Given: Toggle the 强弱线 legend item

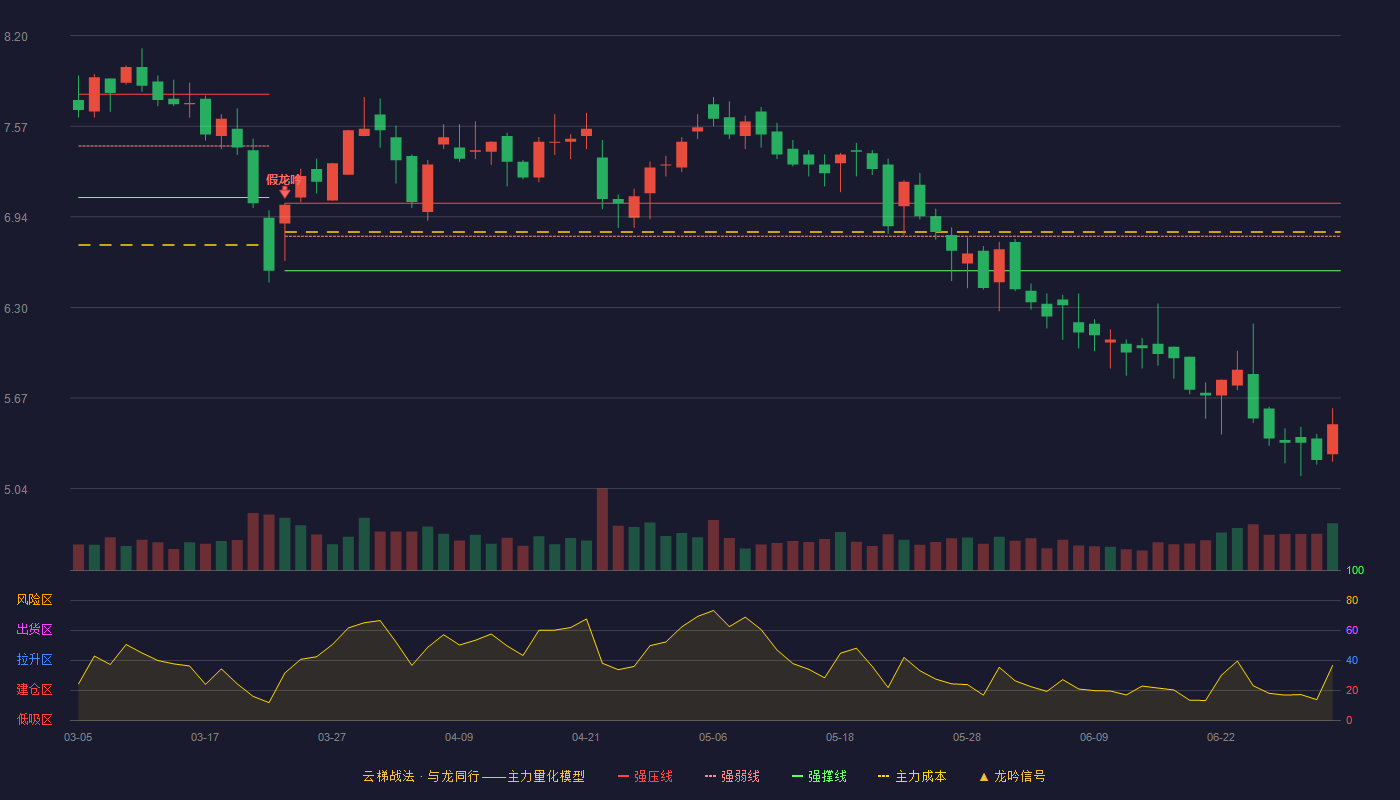Looking at the screenshot, I should click(732, 776).
